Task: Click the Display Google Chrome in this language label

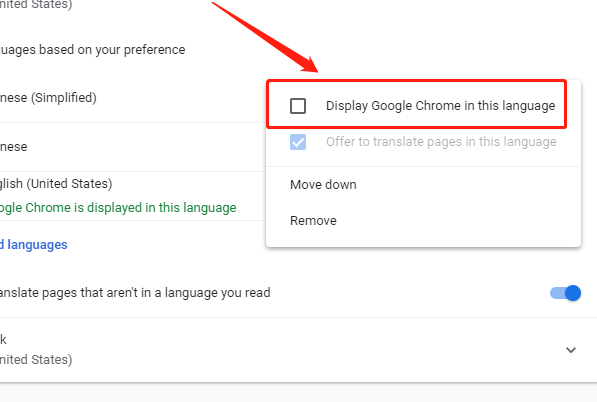Action: click(x=441, y=106)
